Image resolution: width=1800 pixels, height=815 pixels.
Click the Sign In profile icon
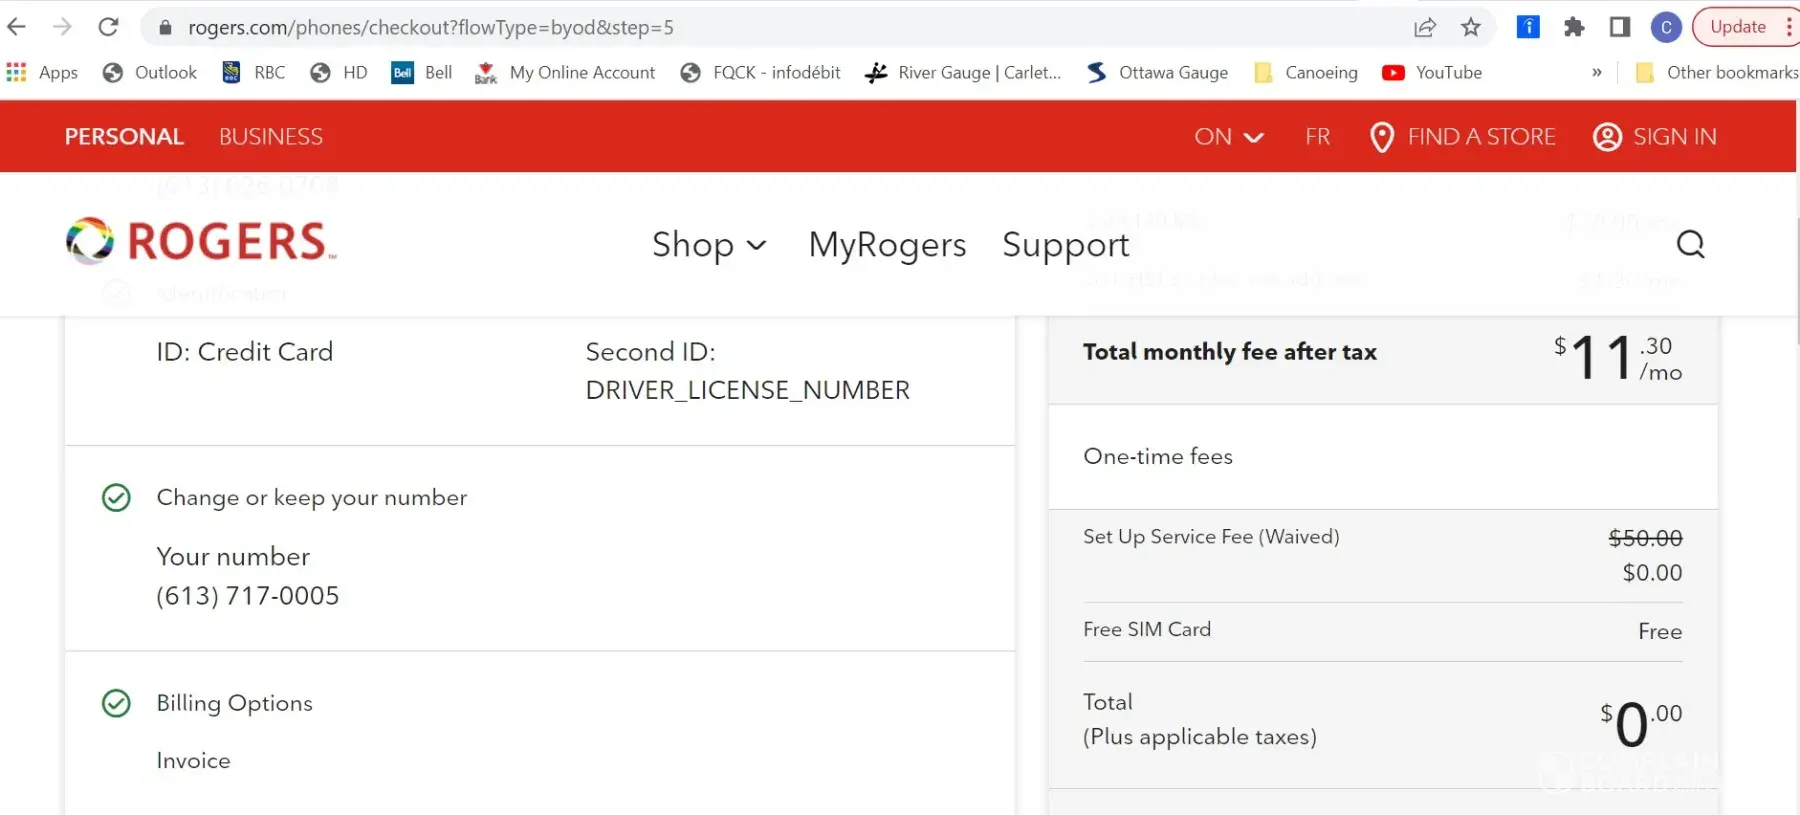[1607, 137]
